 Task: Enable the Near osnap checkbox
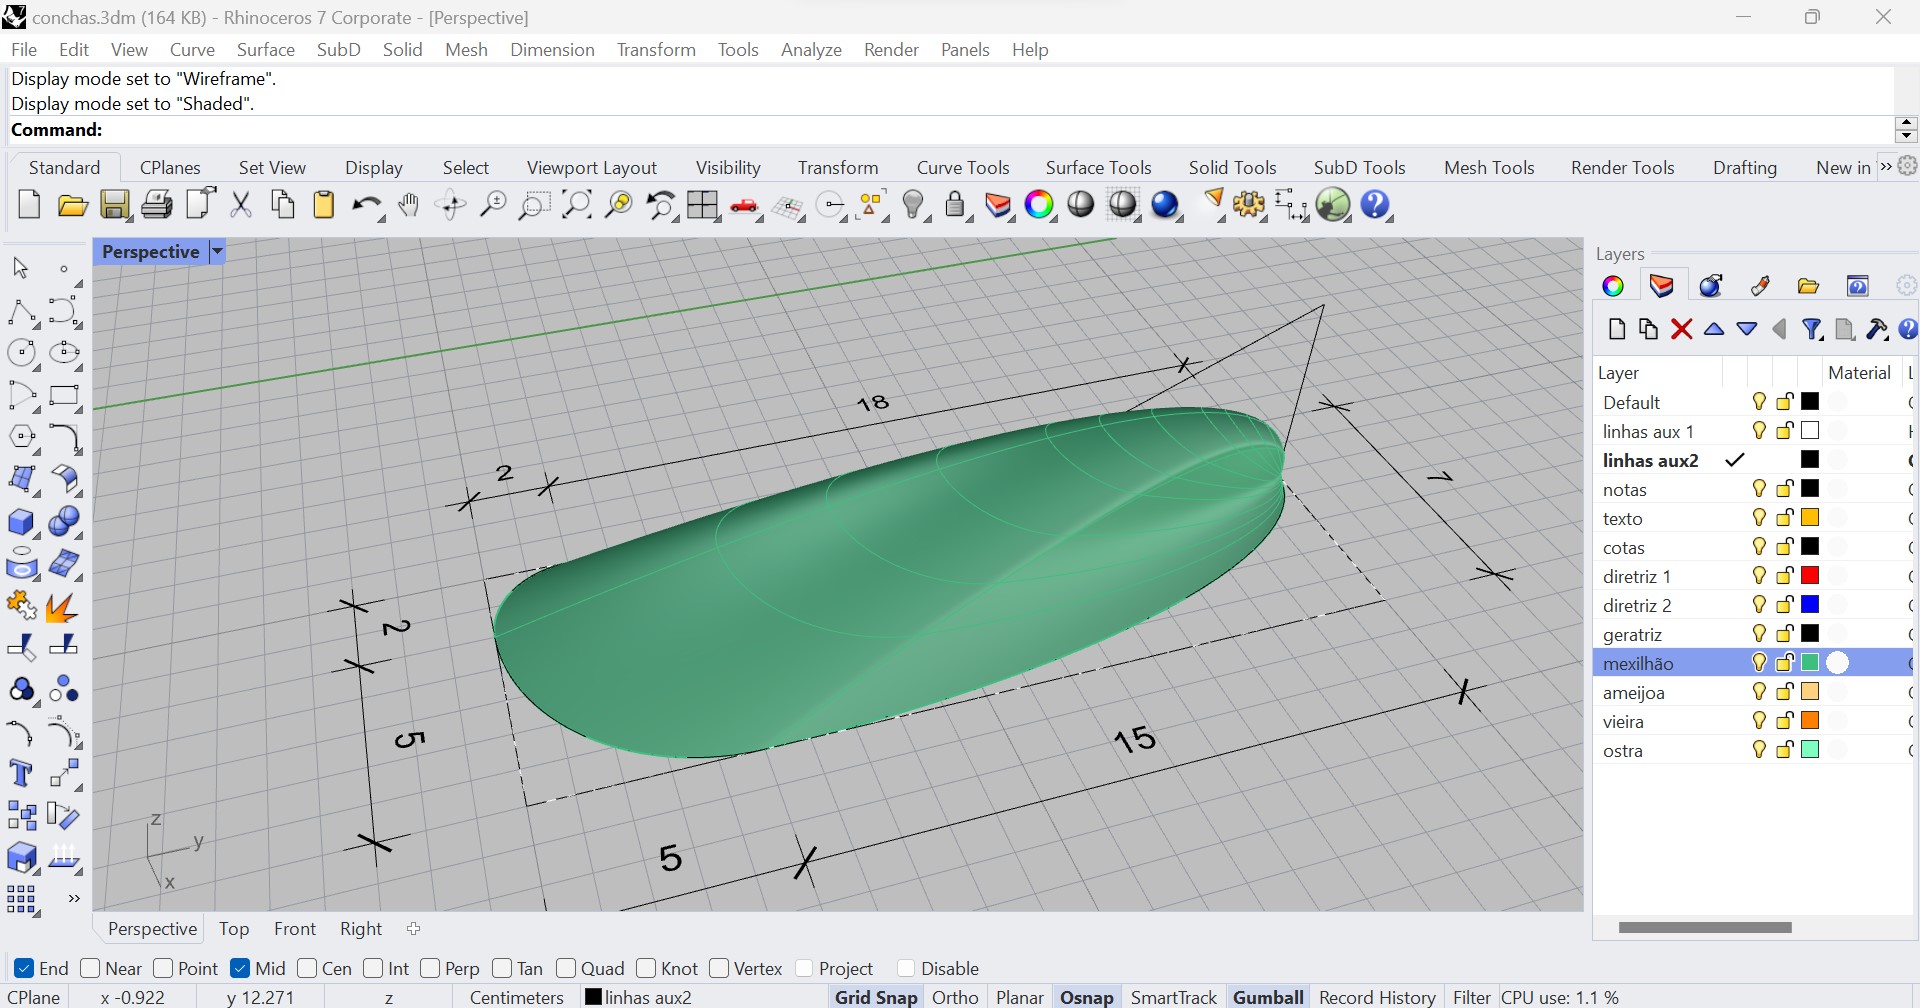(90, 968)
